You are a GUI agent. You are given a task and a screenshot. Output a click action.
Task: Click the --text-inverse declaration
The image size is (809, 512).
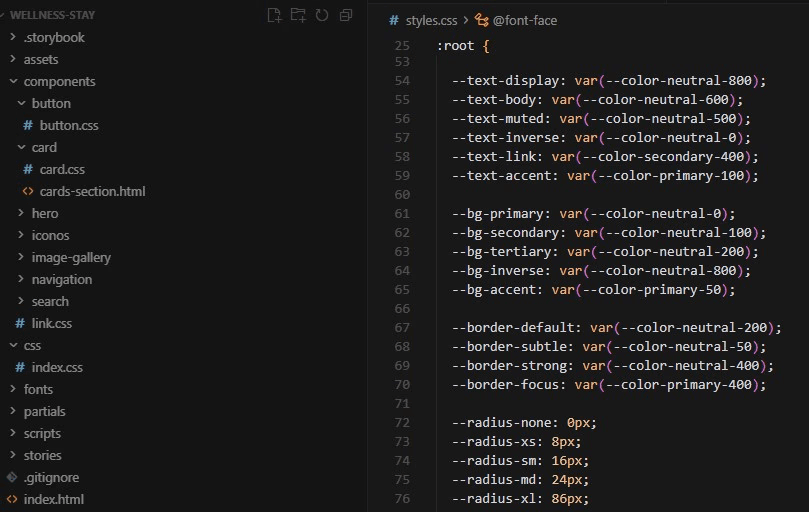point(602,138)
